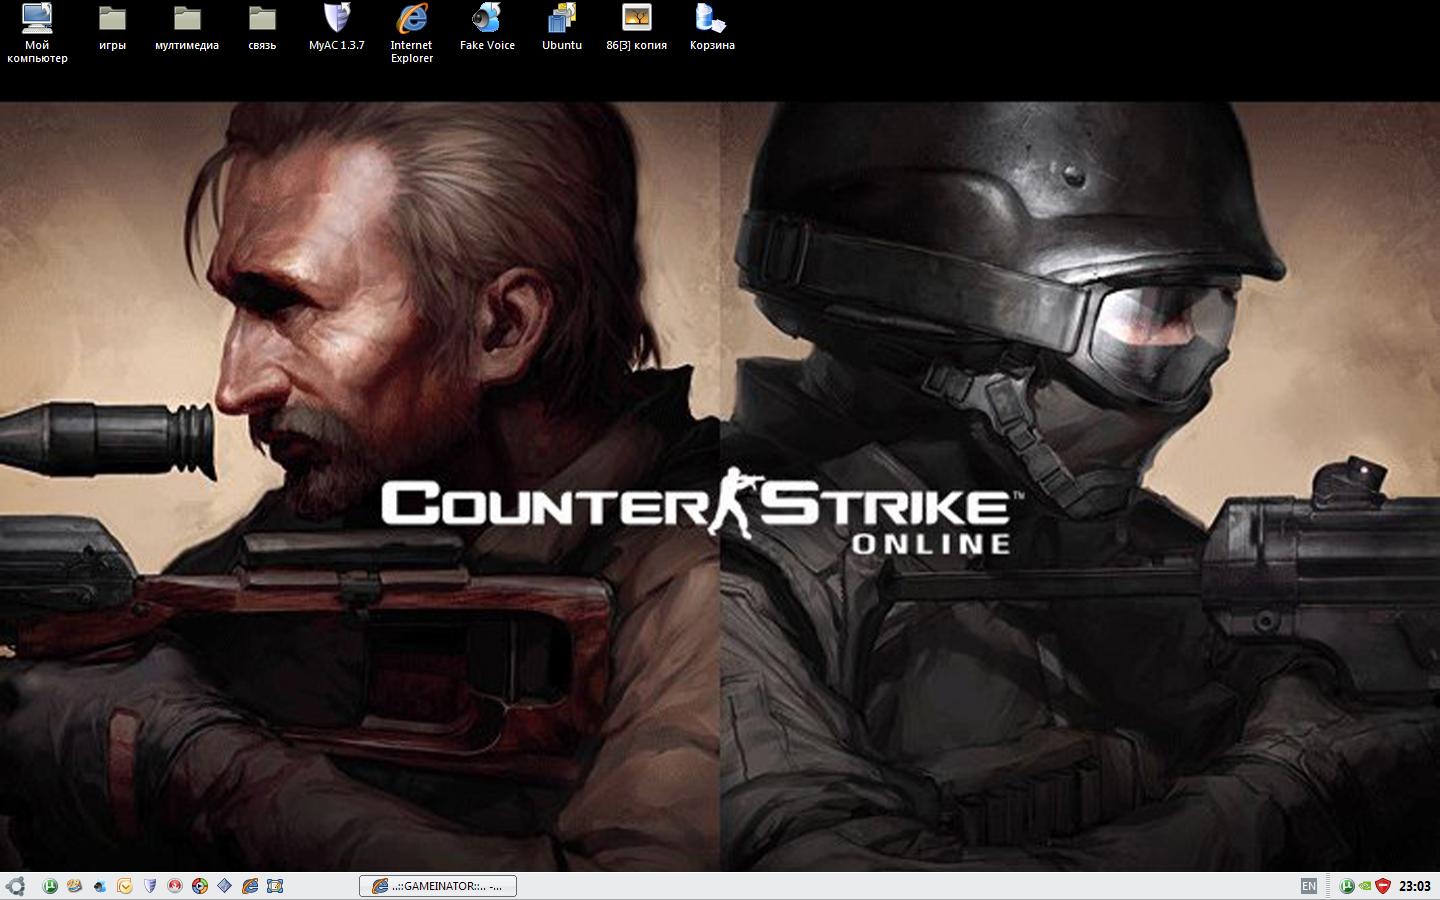
Task: Click the uTorrent icon in the system tray
Action: pyautogui.click(x=1347, y=886)
